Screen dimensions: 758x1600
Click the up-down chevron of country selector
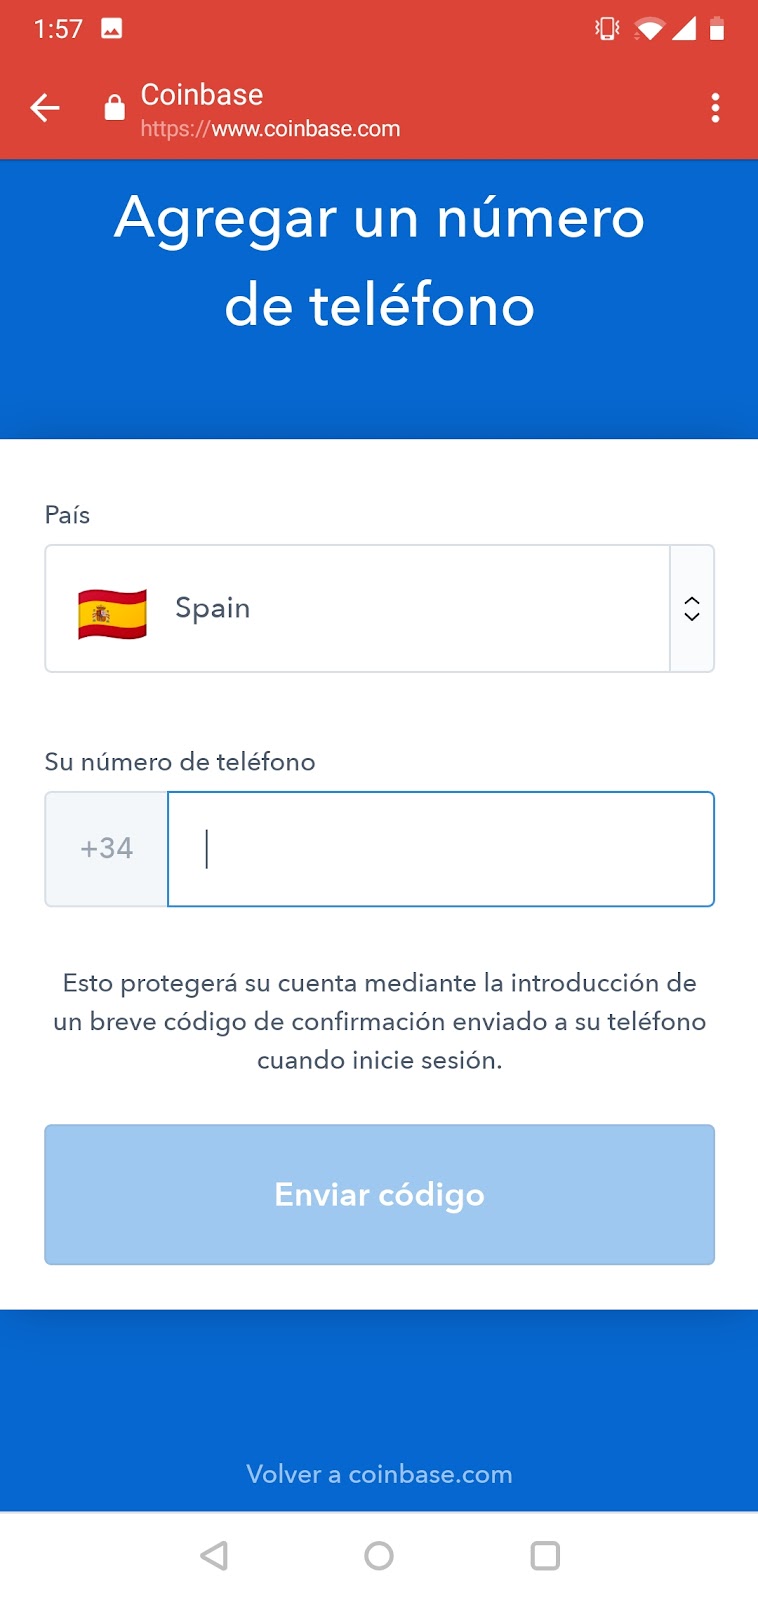click(x=692, y=608)
